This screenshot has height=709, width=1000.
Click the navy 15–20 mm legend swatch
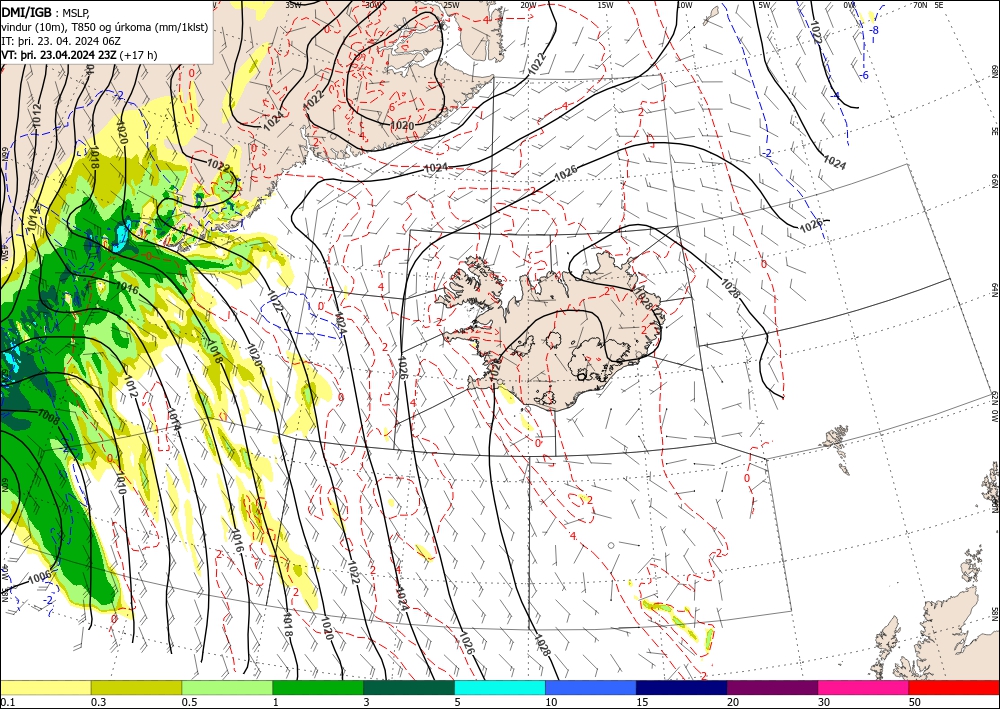coord(682,687)
